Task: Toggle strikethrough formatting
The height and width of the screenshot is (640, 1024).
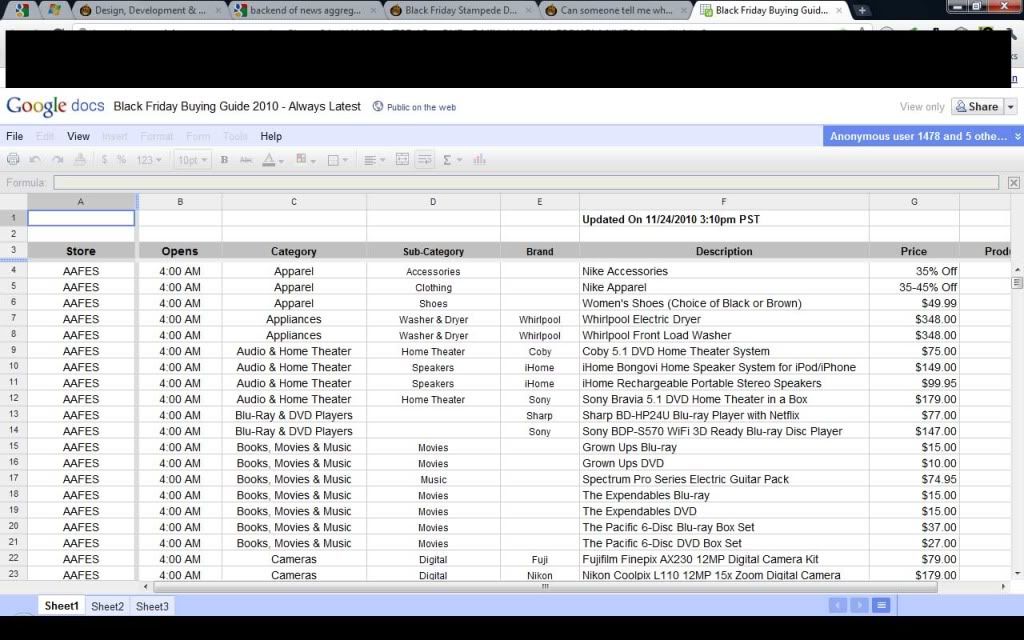Action: (246, 159)
